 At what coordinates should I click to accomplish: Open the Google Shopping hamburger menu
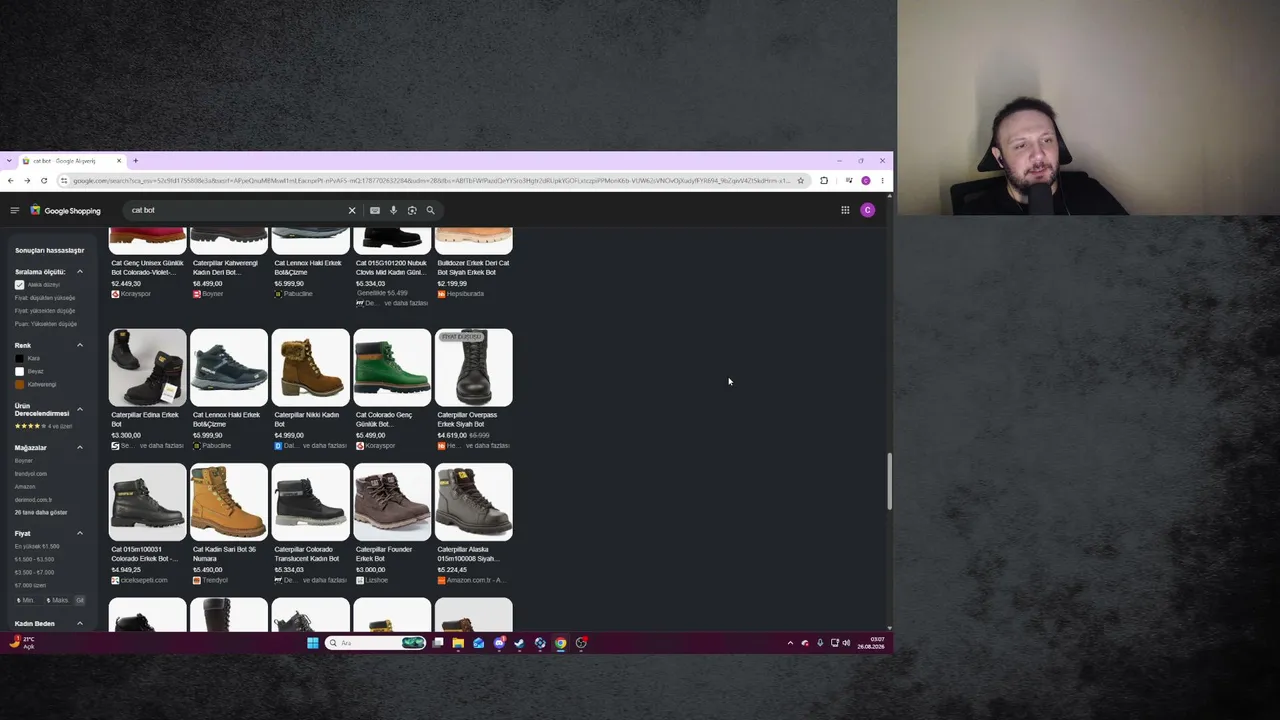point(15,210)
